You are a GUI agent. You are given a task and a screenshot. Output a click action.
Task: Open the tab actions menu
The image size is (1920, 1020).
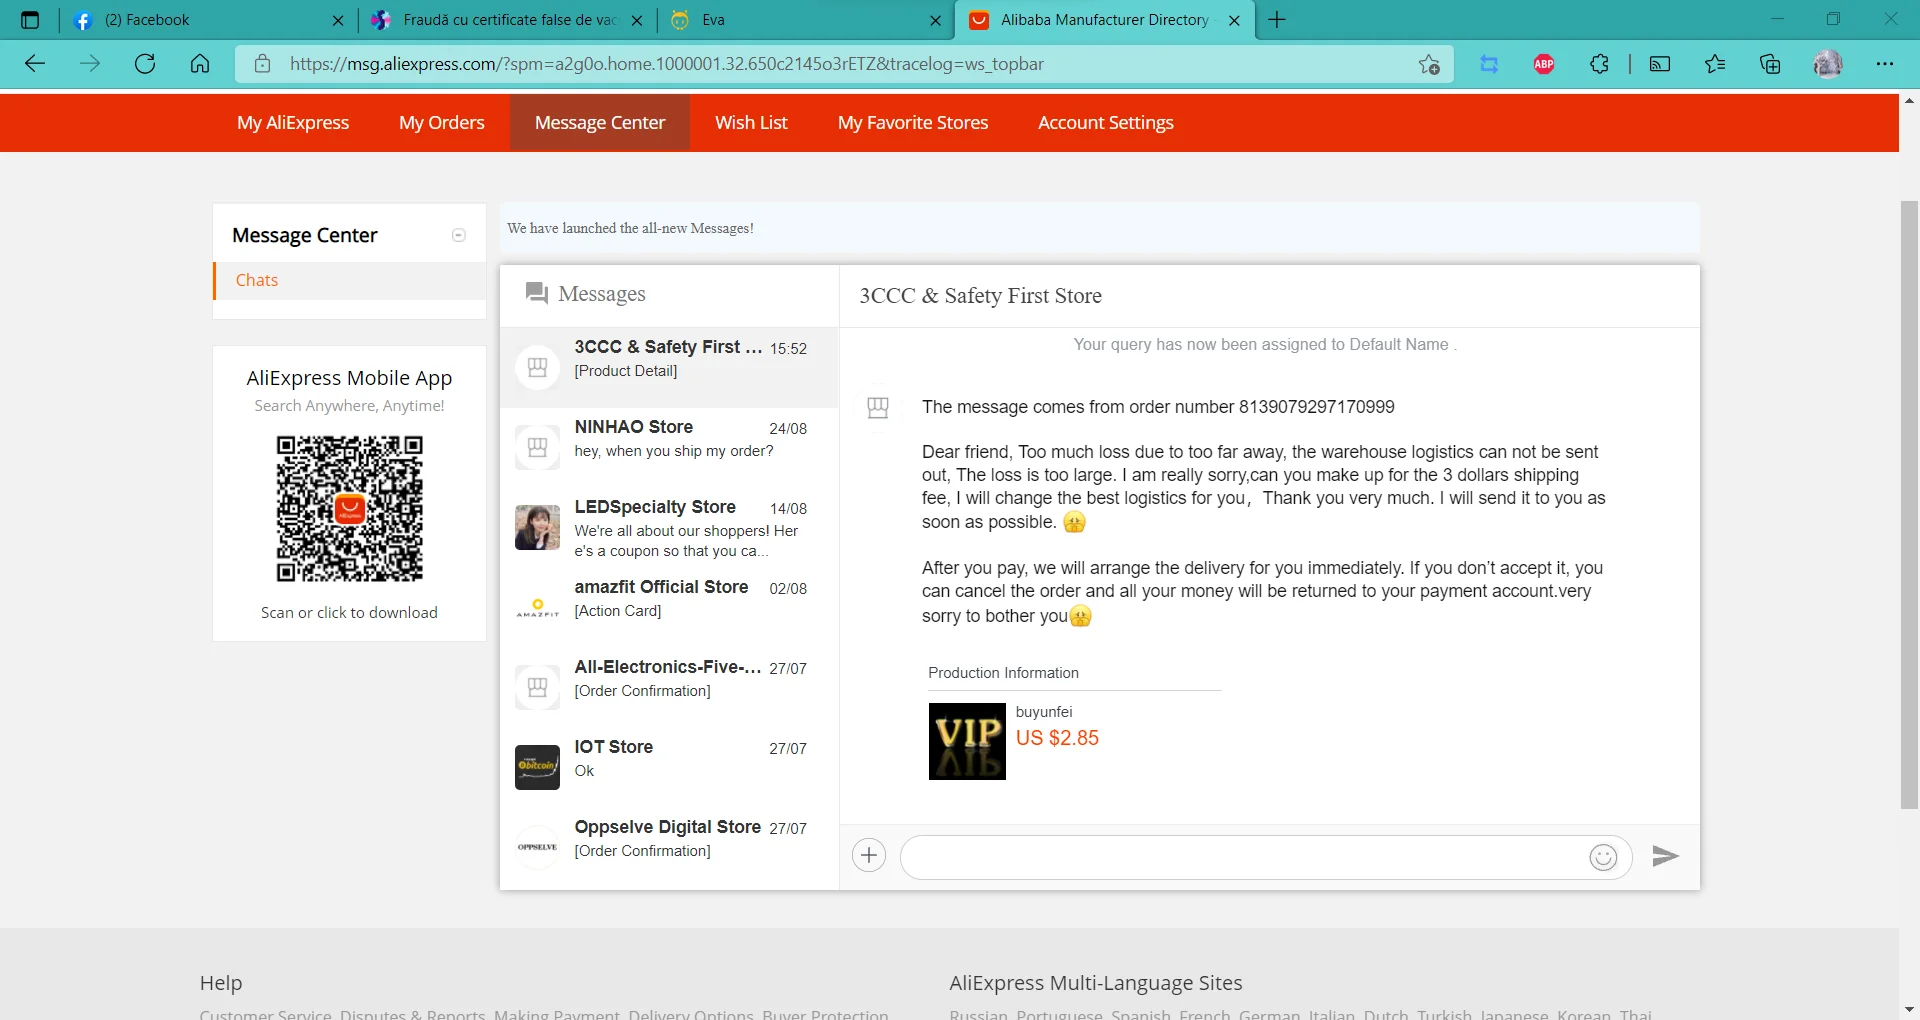pos(30,20)
